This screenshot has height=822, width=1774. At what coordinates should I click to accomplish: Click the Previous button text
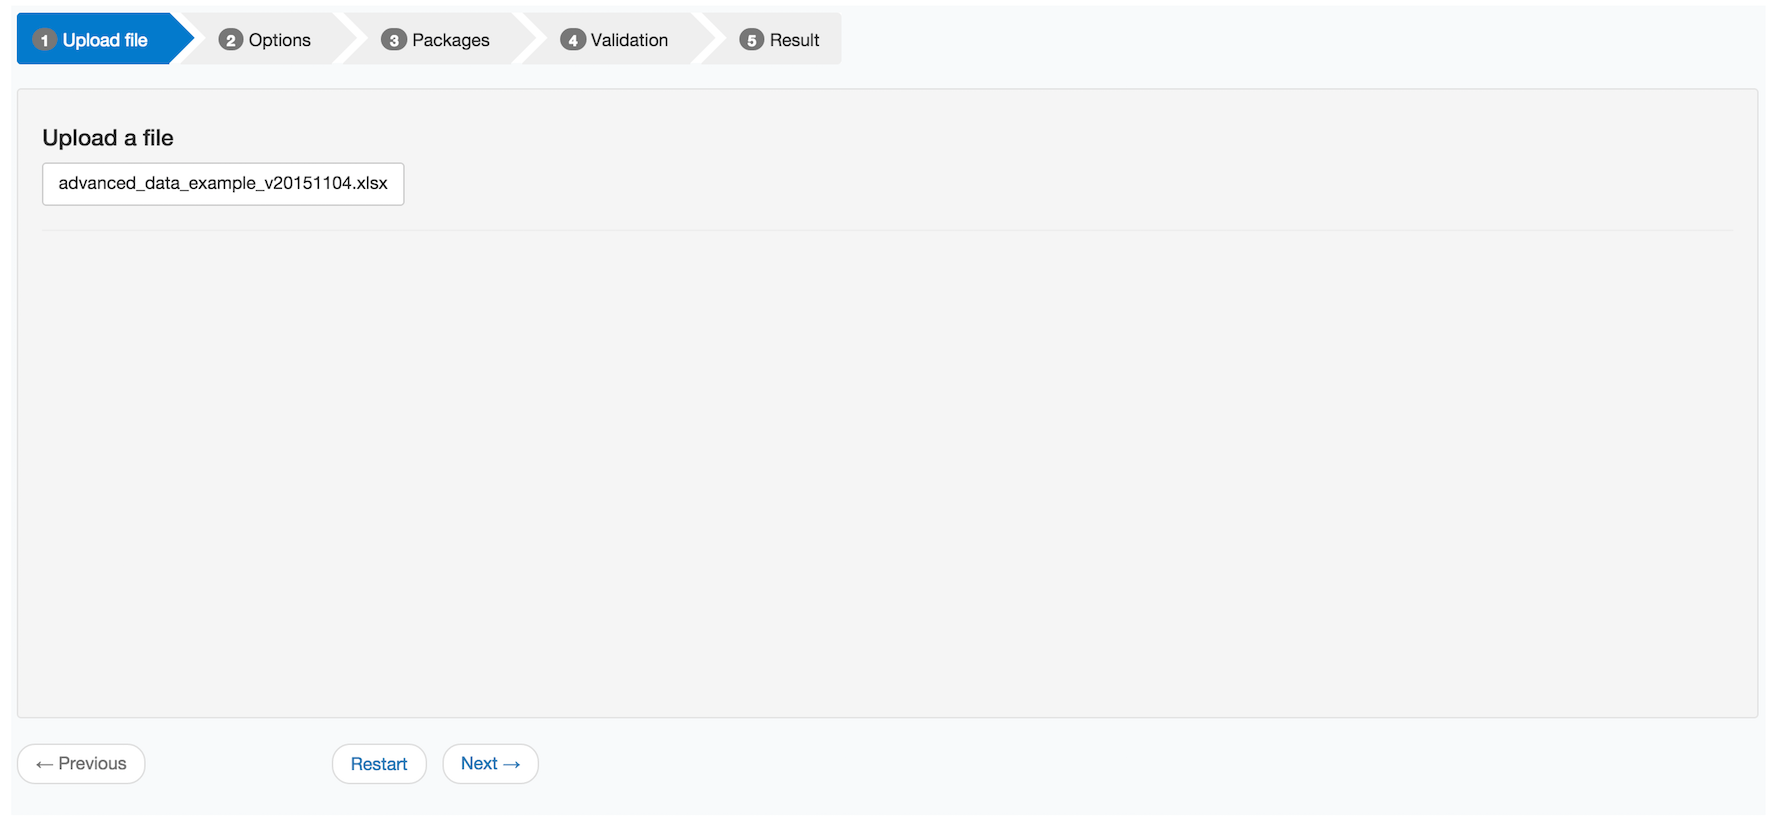(92, 764)
